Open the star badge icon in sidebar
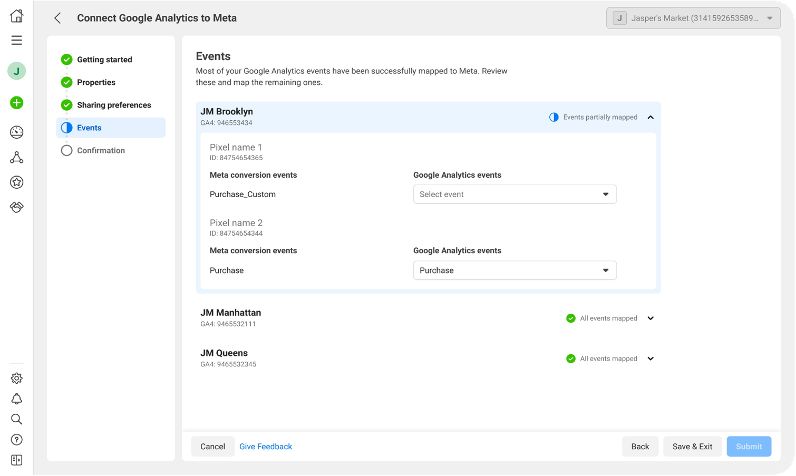This screenshot has height=476, width=796. click(x=17, y=182)
